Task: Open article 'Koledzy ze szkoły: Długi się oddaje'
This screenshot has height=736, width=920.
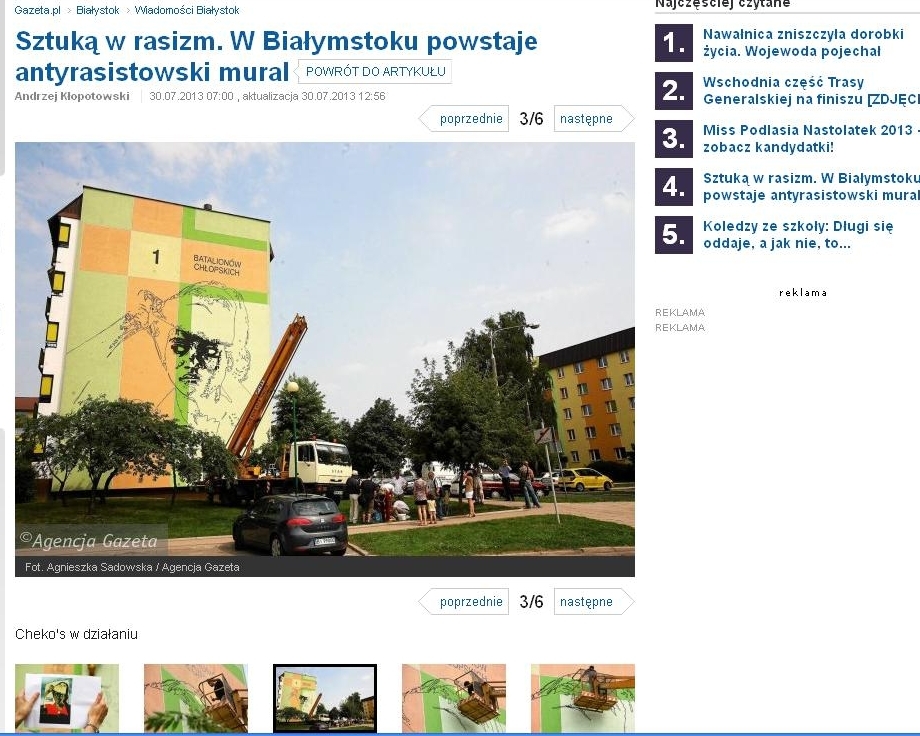Action: (x=798, y=235)
